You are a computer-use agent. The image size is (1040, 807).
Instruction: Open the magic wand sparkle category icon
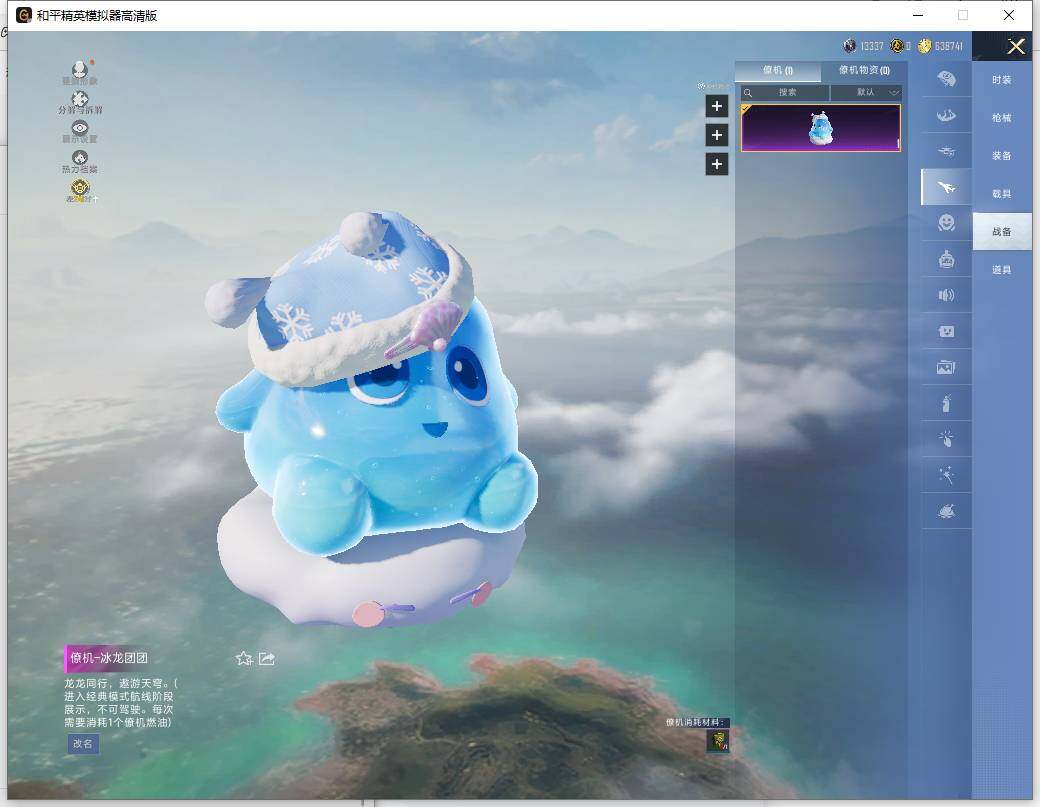[x=946, y=475]
